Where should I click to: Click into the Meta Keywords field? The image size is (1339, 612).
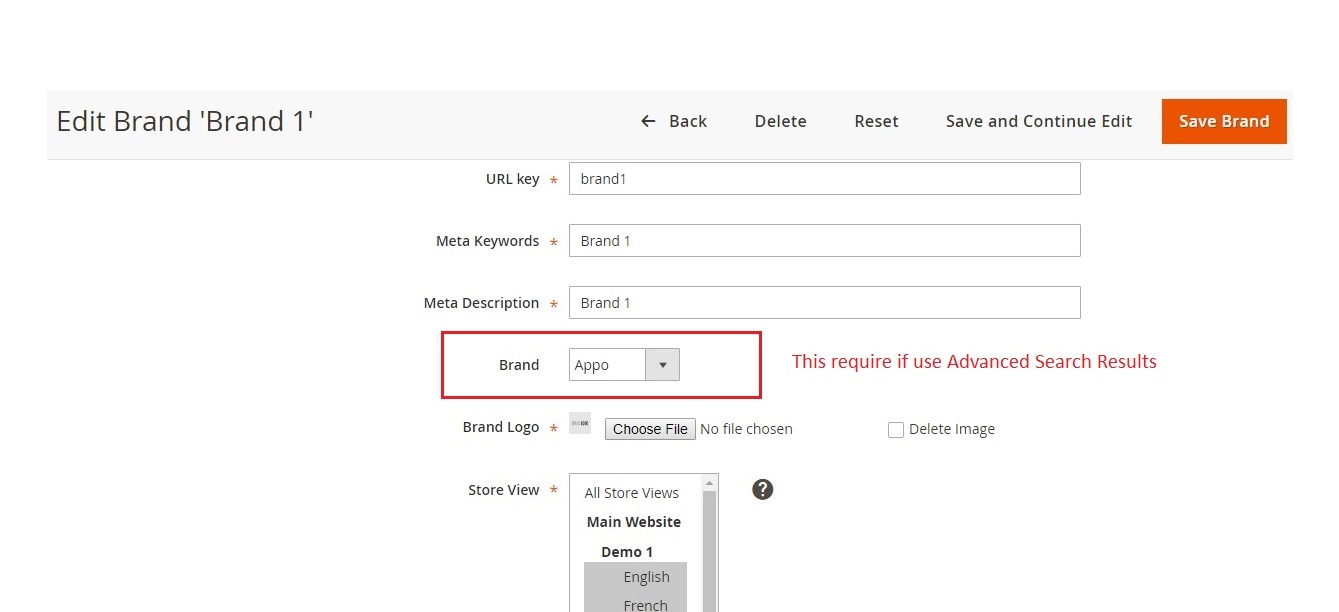pos(824,241)
